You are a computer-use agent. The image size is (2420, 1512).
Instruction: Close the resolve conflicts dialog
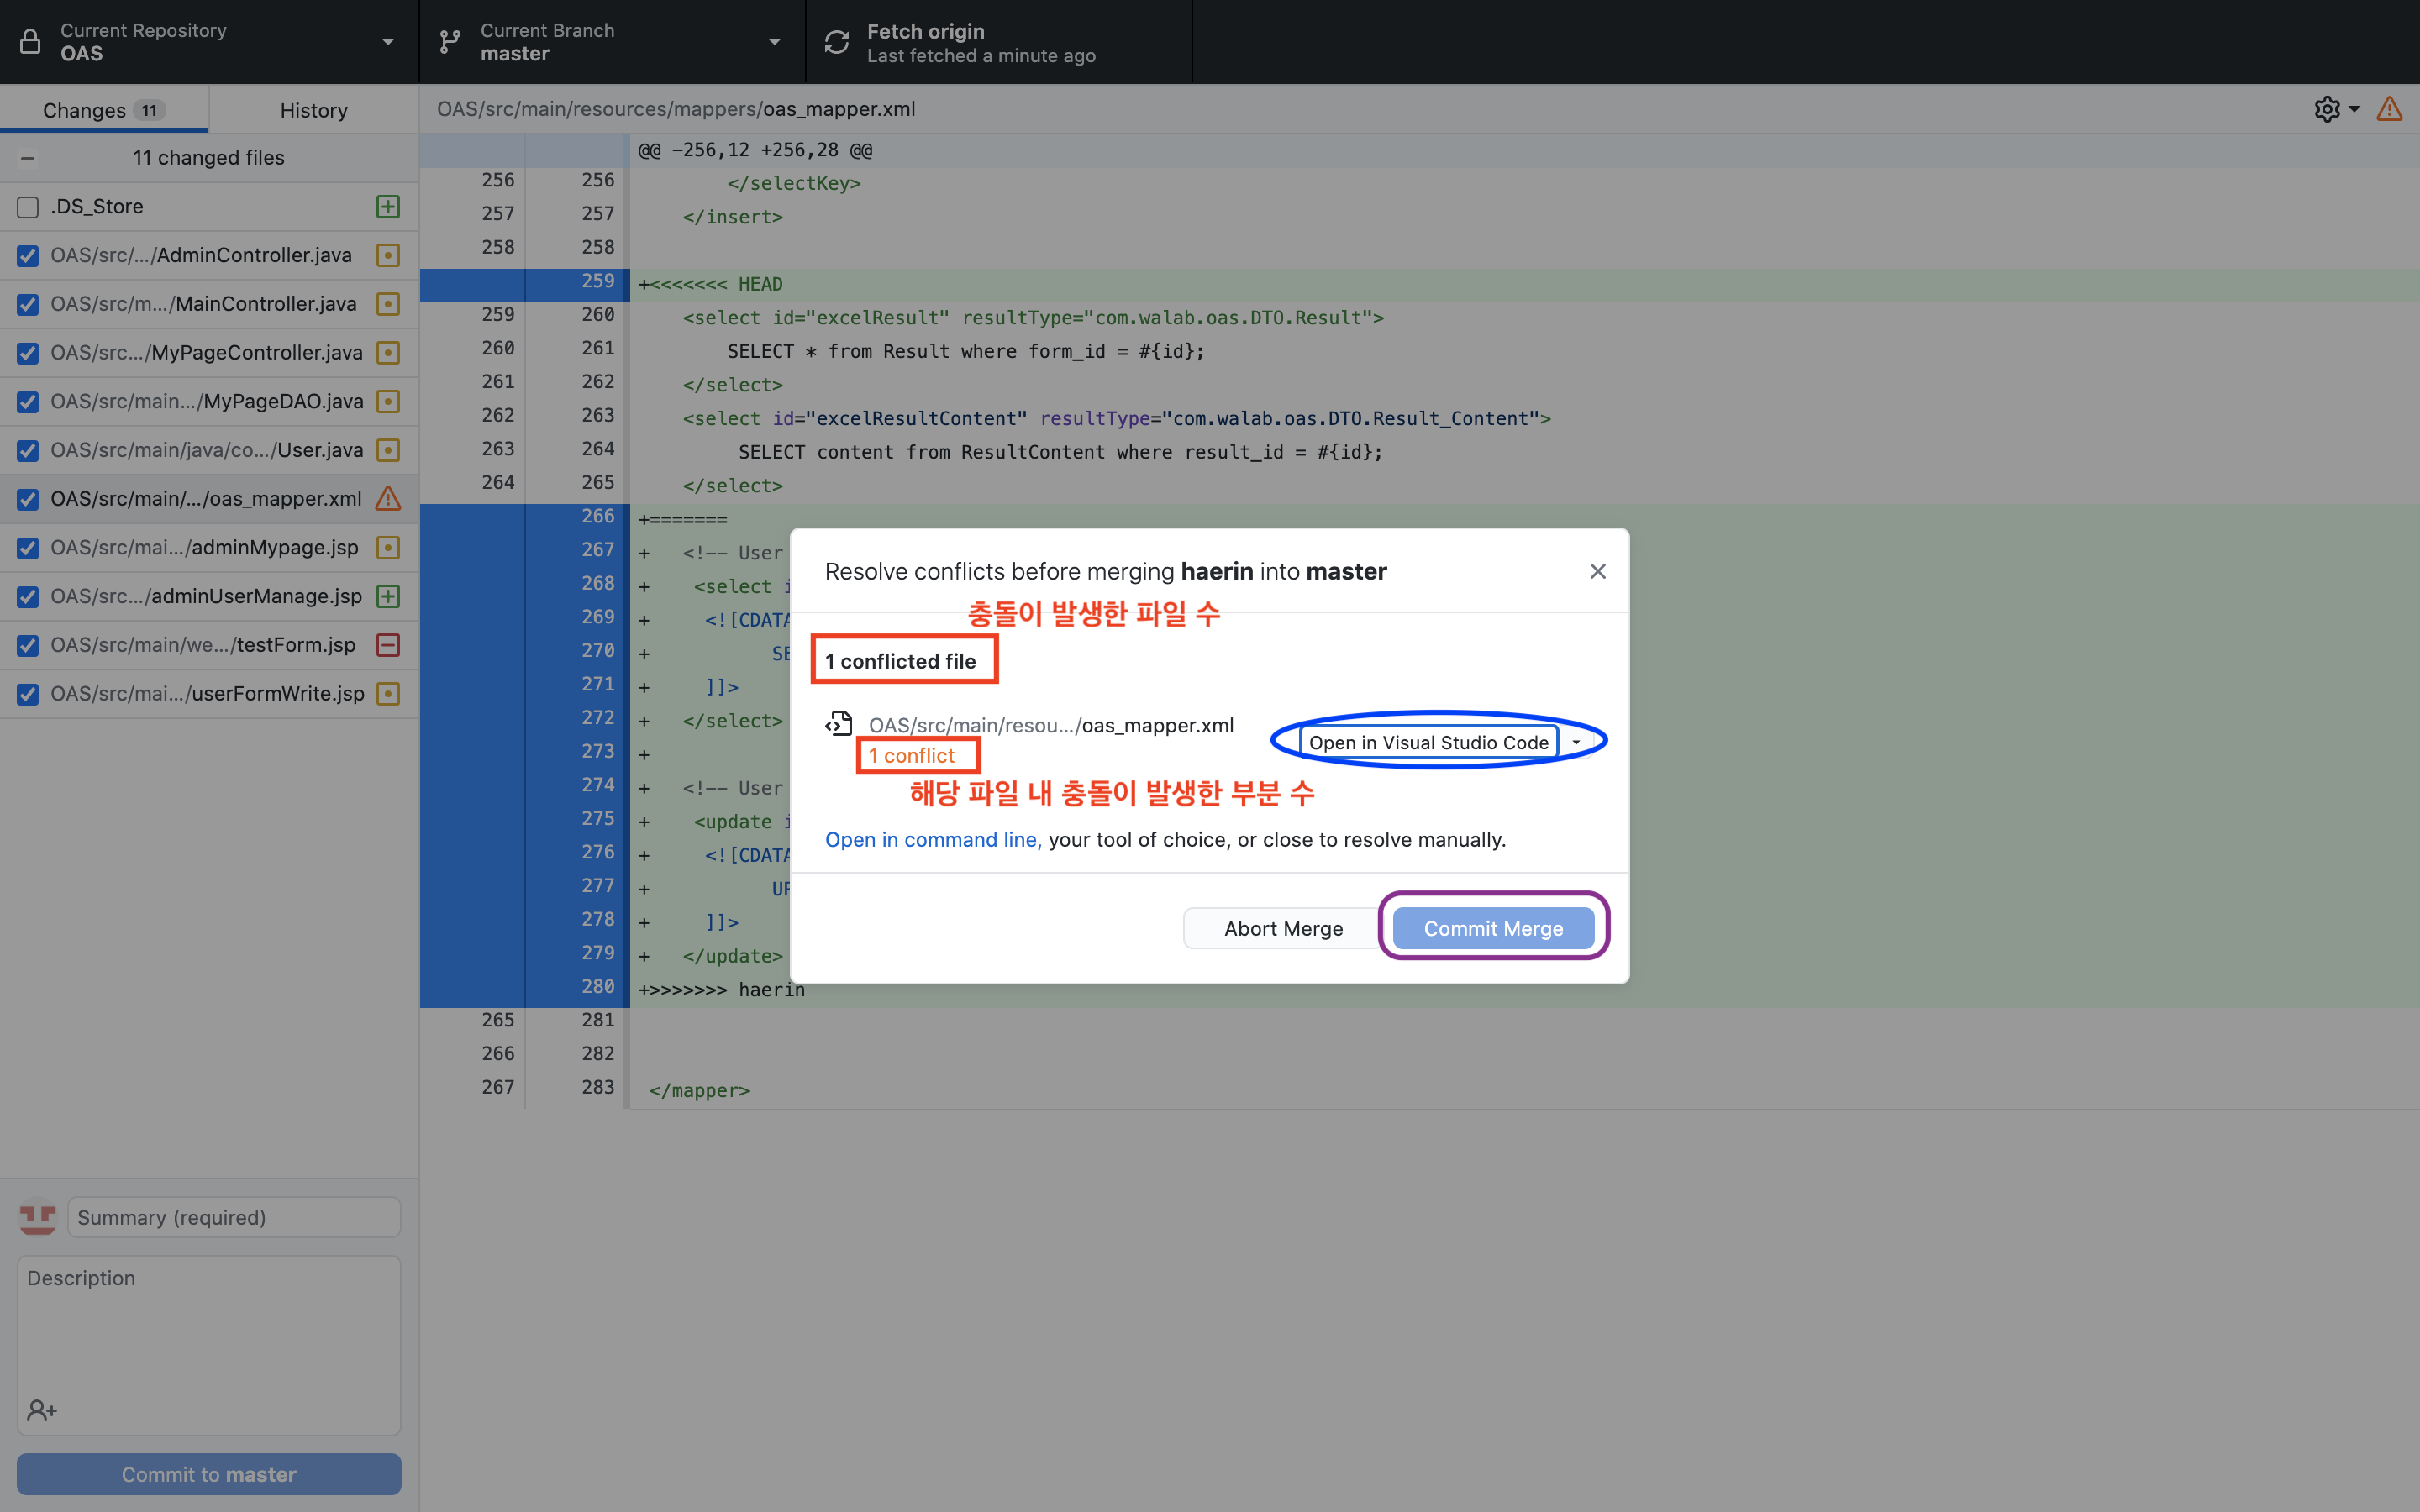(1597, 571)
